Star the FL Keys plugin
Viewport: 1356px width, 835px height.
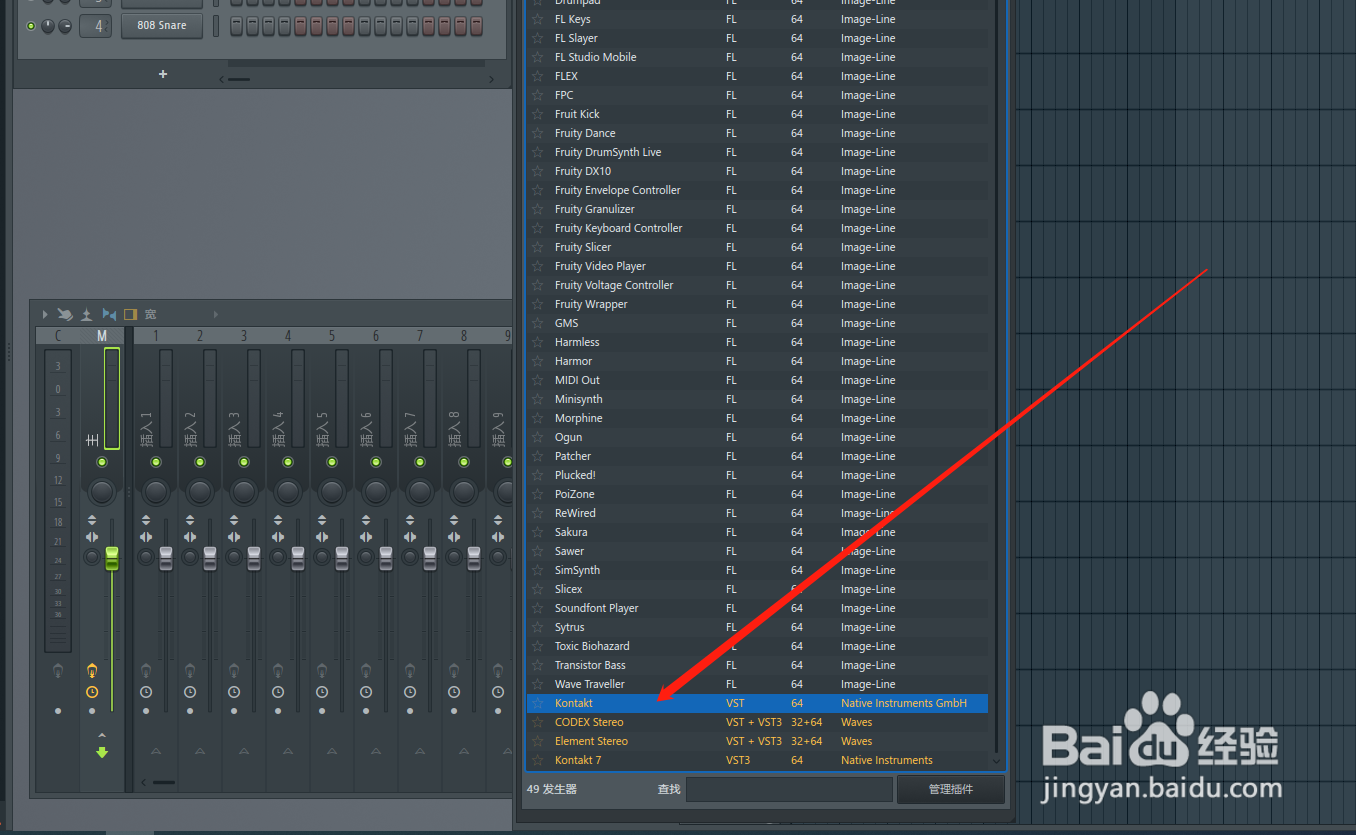point(537,19)
